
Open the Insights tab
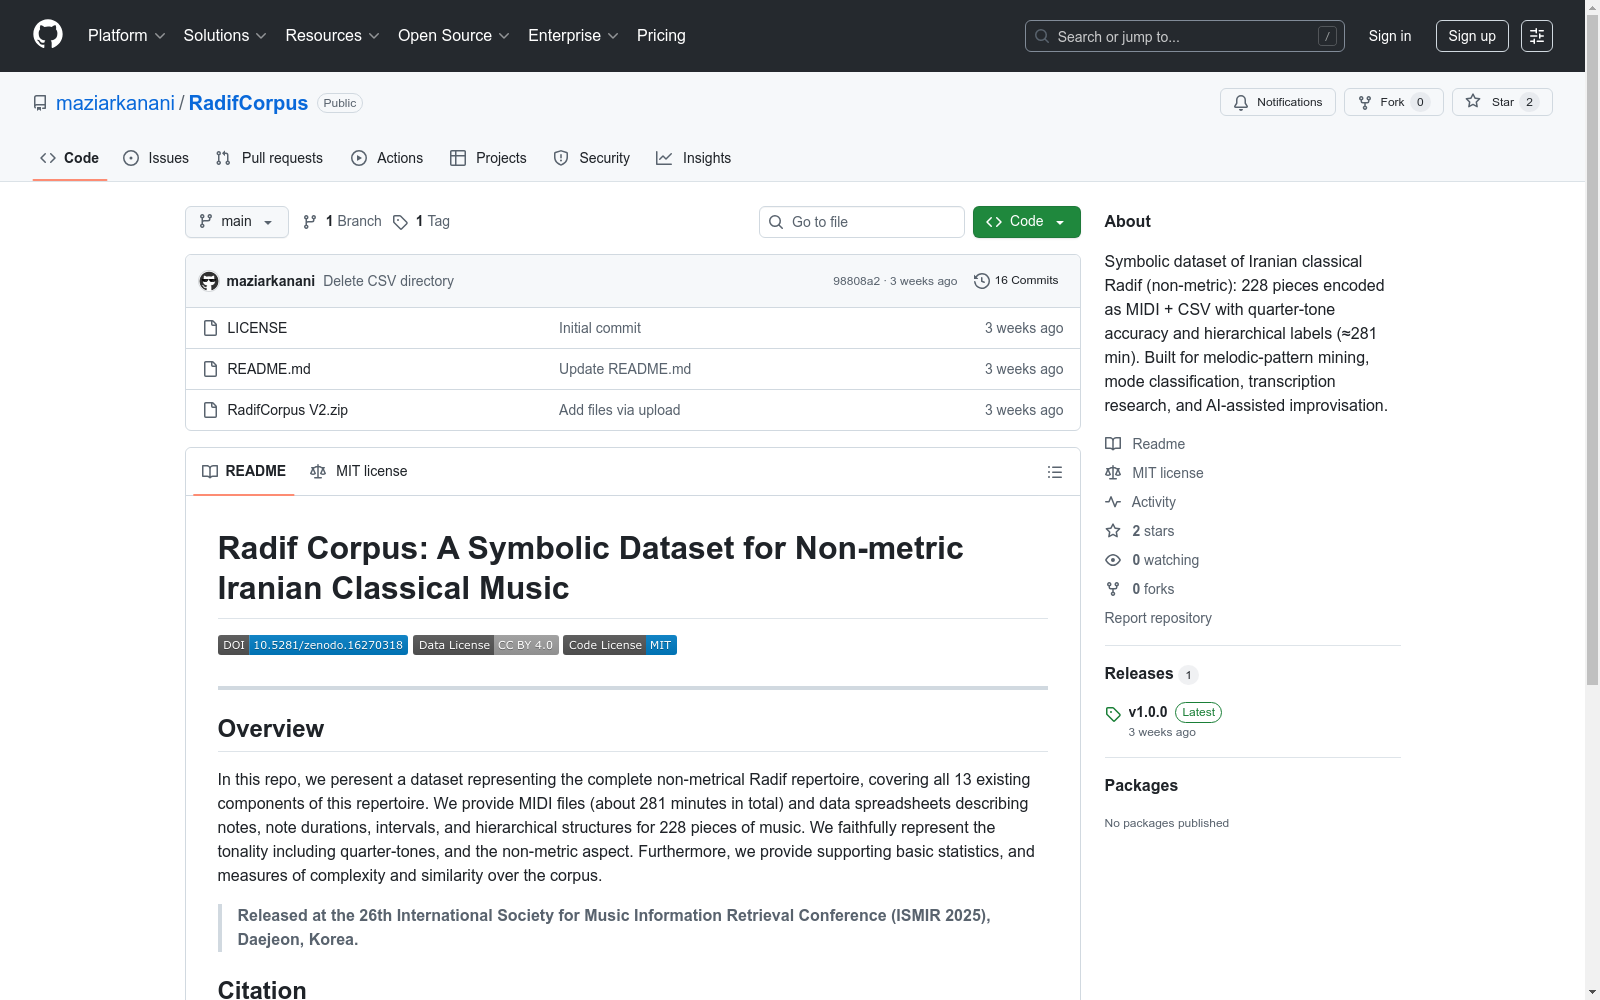pyautogui.click(x=693, y=158)
